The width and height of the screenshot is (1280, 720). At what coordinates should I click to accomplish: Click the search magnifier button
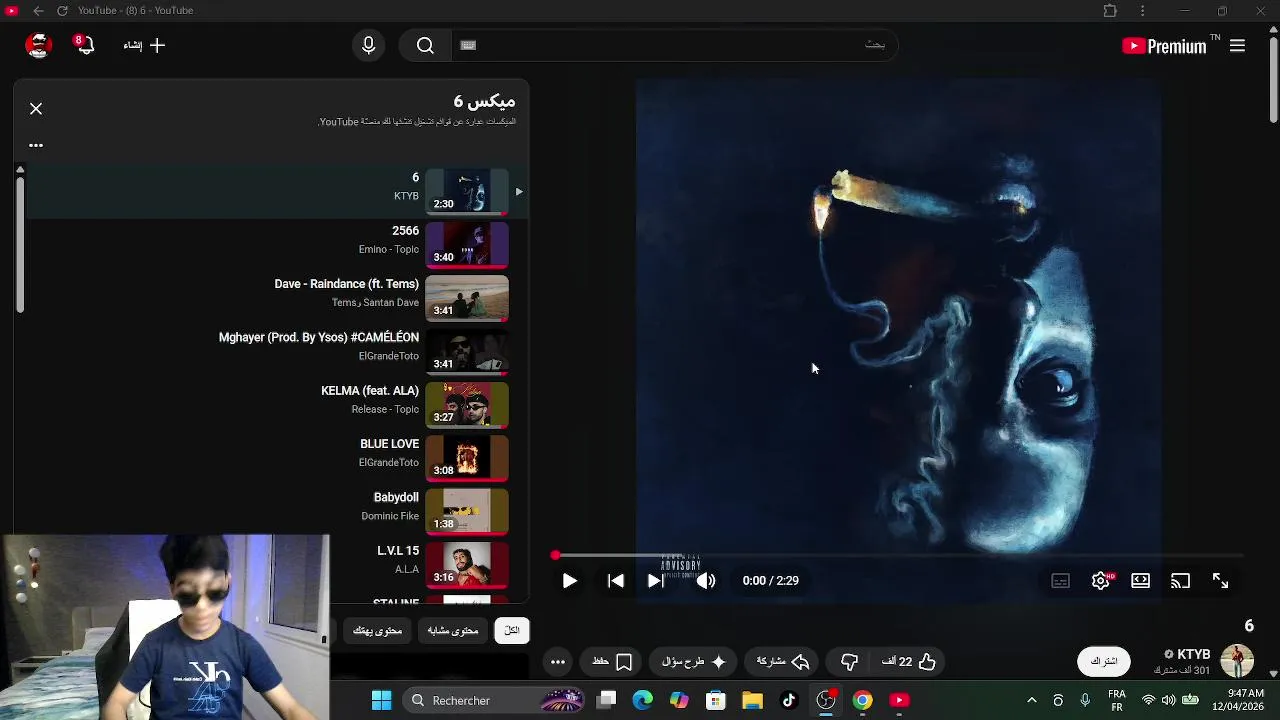[425, 45]
